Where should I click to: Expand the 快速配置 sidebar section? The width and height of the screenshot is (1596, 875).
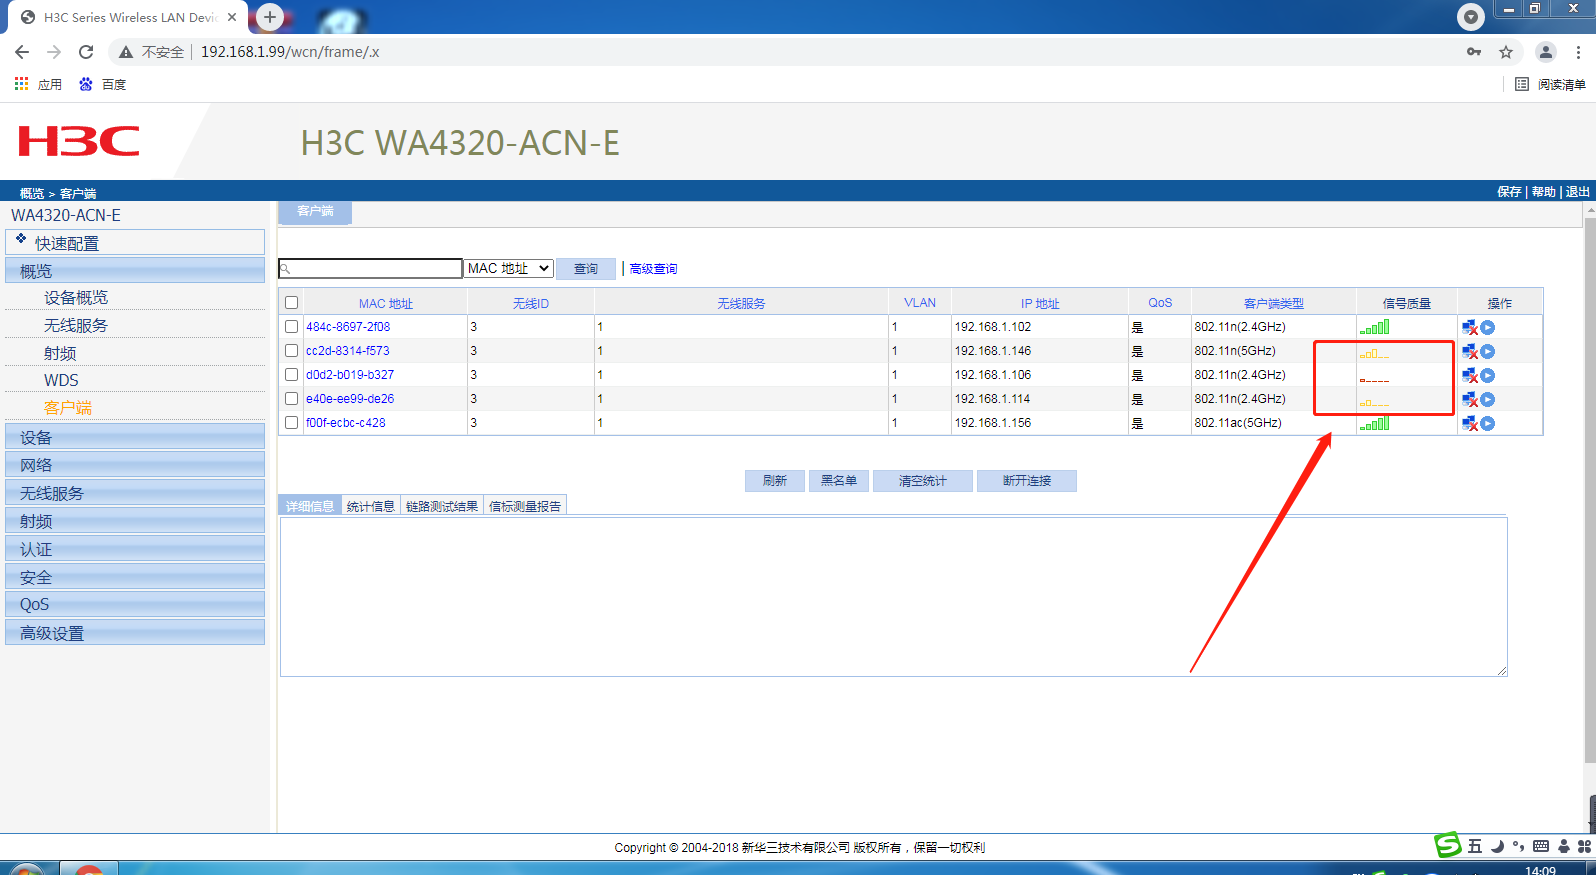point(135,243)
